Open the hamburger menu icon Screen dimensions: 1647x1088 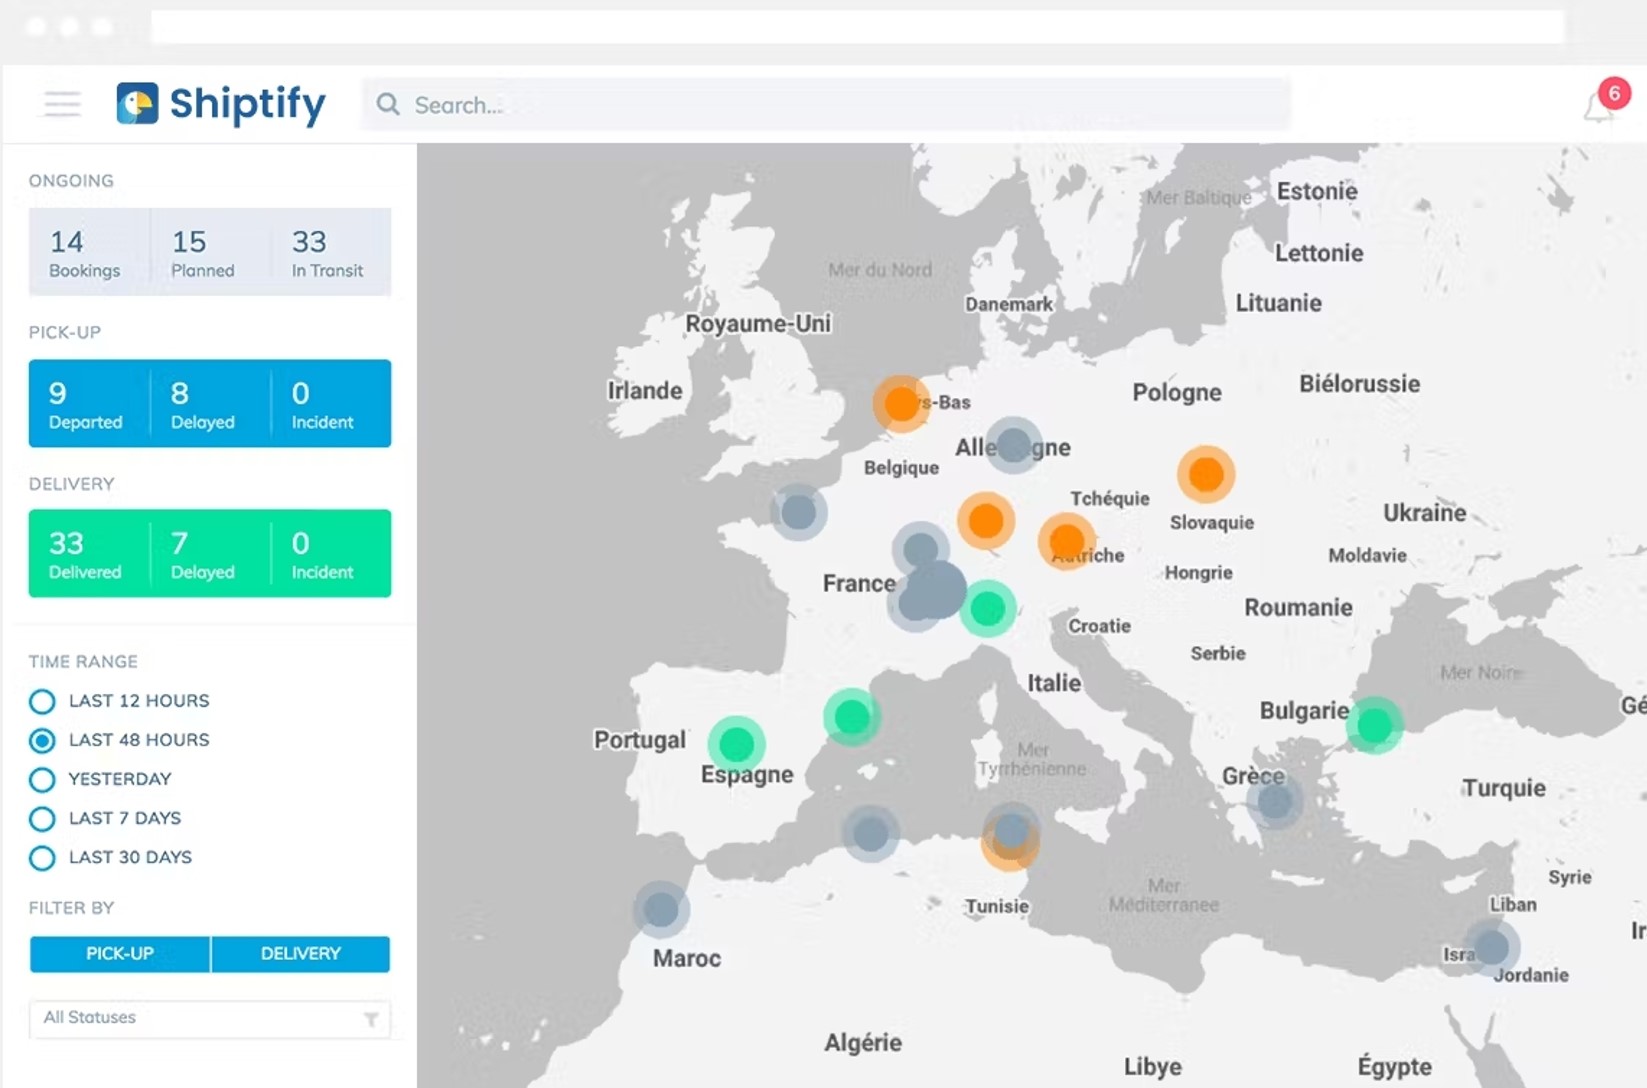(x=62, y=104)
